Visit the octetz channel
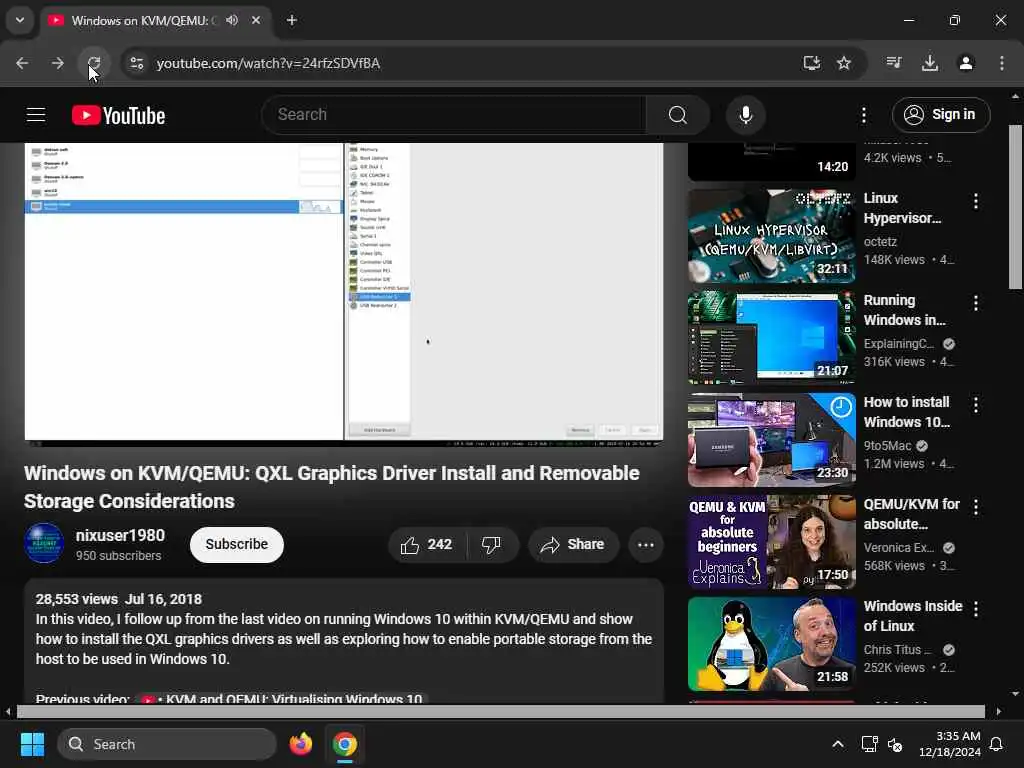This screenshot has height=768, width=1024. tap(880, 242)
